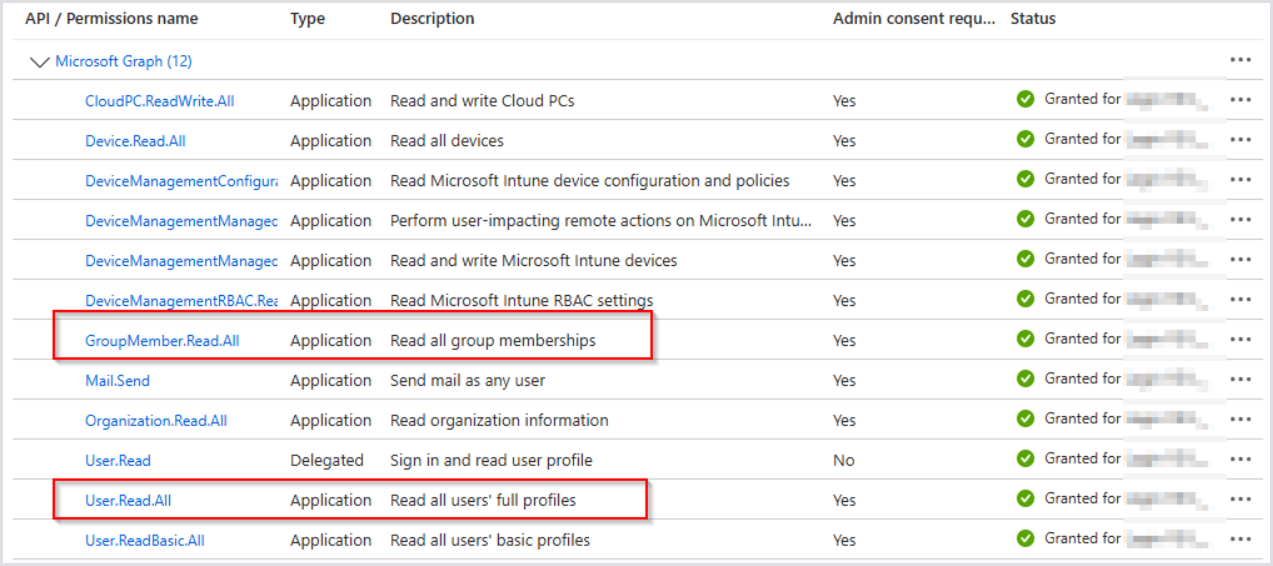Click granted checkmark icon for User.ReadBasic.All
Viewport: 1273px width, 566px height.
click(x=1025, y=539)
